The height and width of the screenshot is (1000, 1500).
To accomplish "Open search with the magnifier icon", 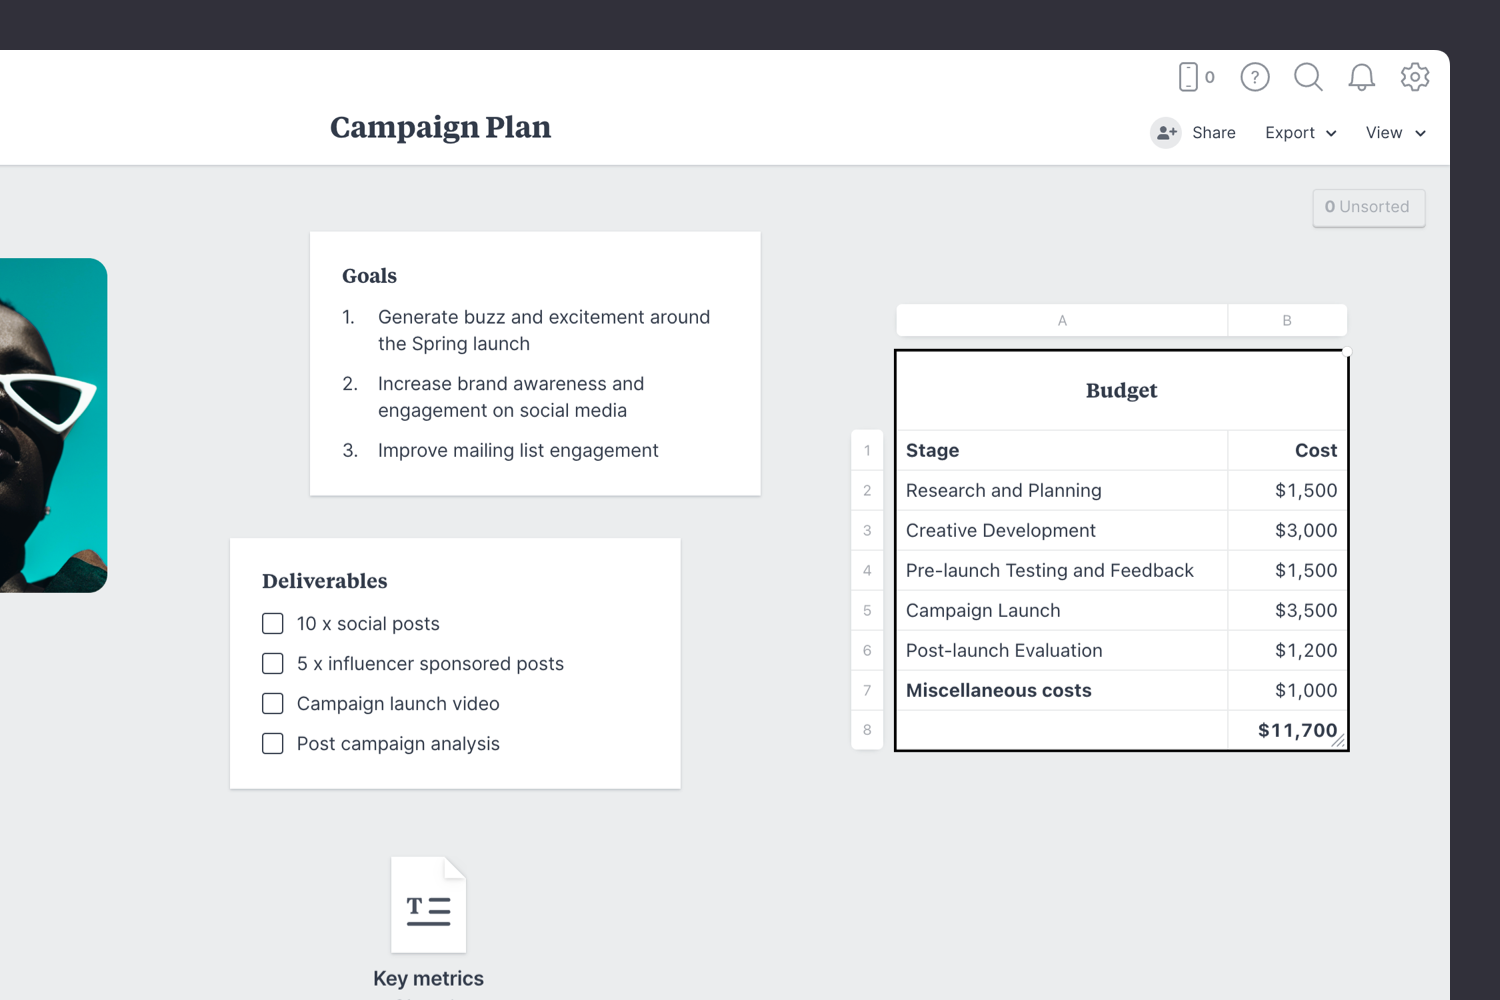I will pos(1308,77).
